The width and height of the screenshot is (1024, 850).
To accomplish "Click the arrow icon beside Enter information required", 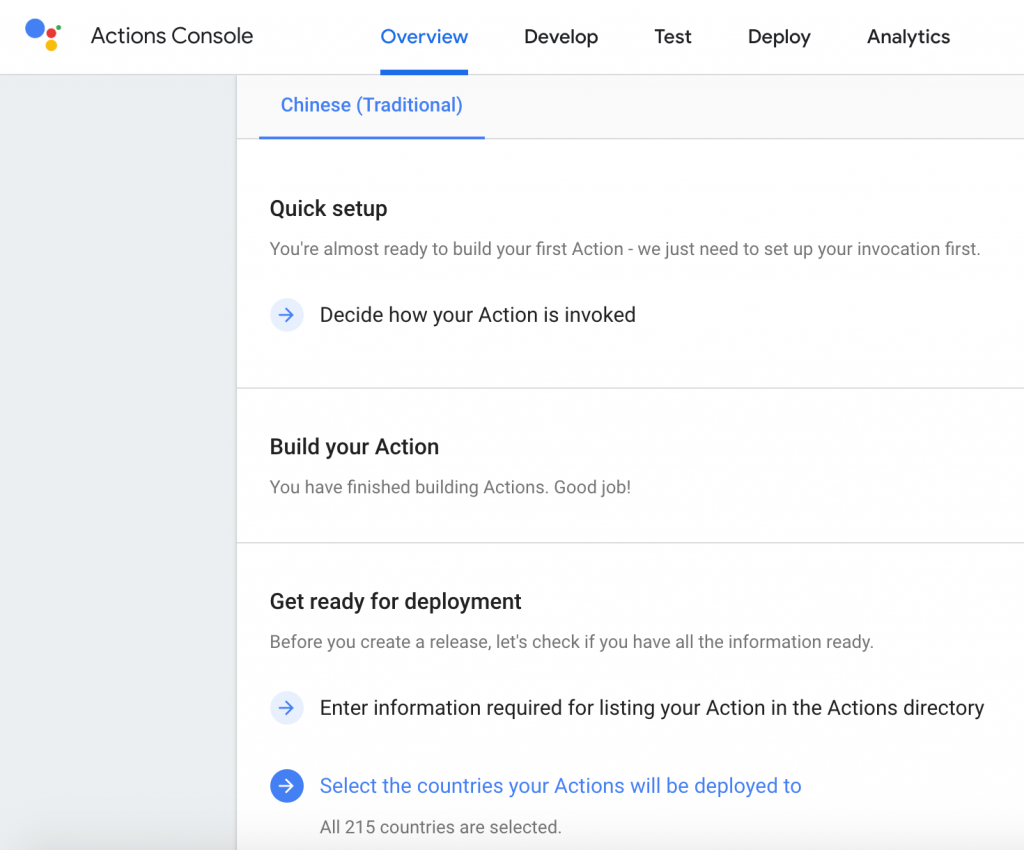I will (287, 708).
